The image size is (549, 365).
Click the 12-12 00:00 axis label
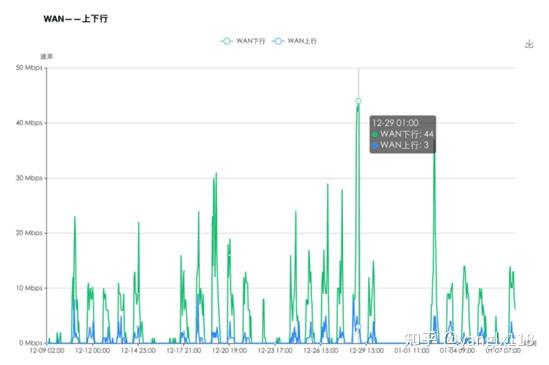[x=92, y=350]
